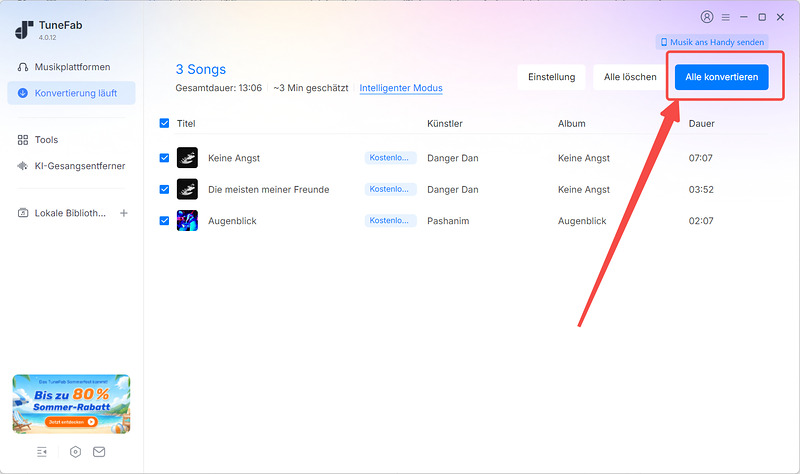Image resolution: width=800 pixels, height=474 pixels.
Task: Click the KI-Gesangsentferner waveform icon
Action: pyautogui.click(x=23, y=166)
